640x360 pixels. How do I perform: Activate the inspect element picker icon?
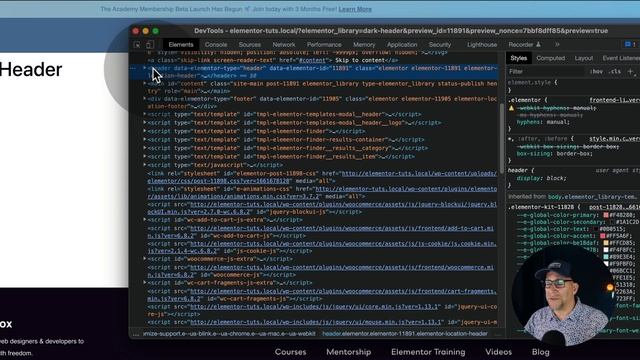click(x=137, y=44)
